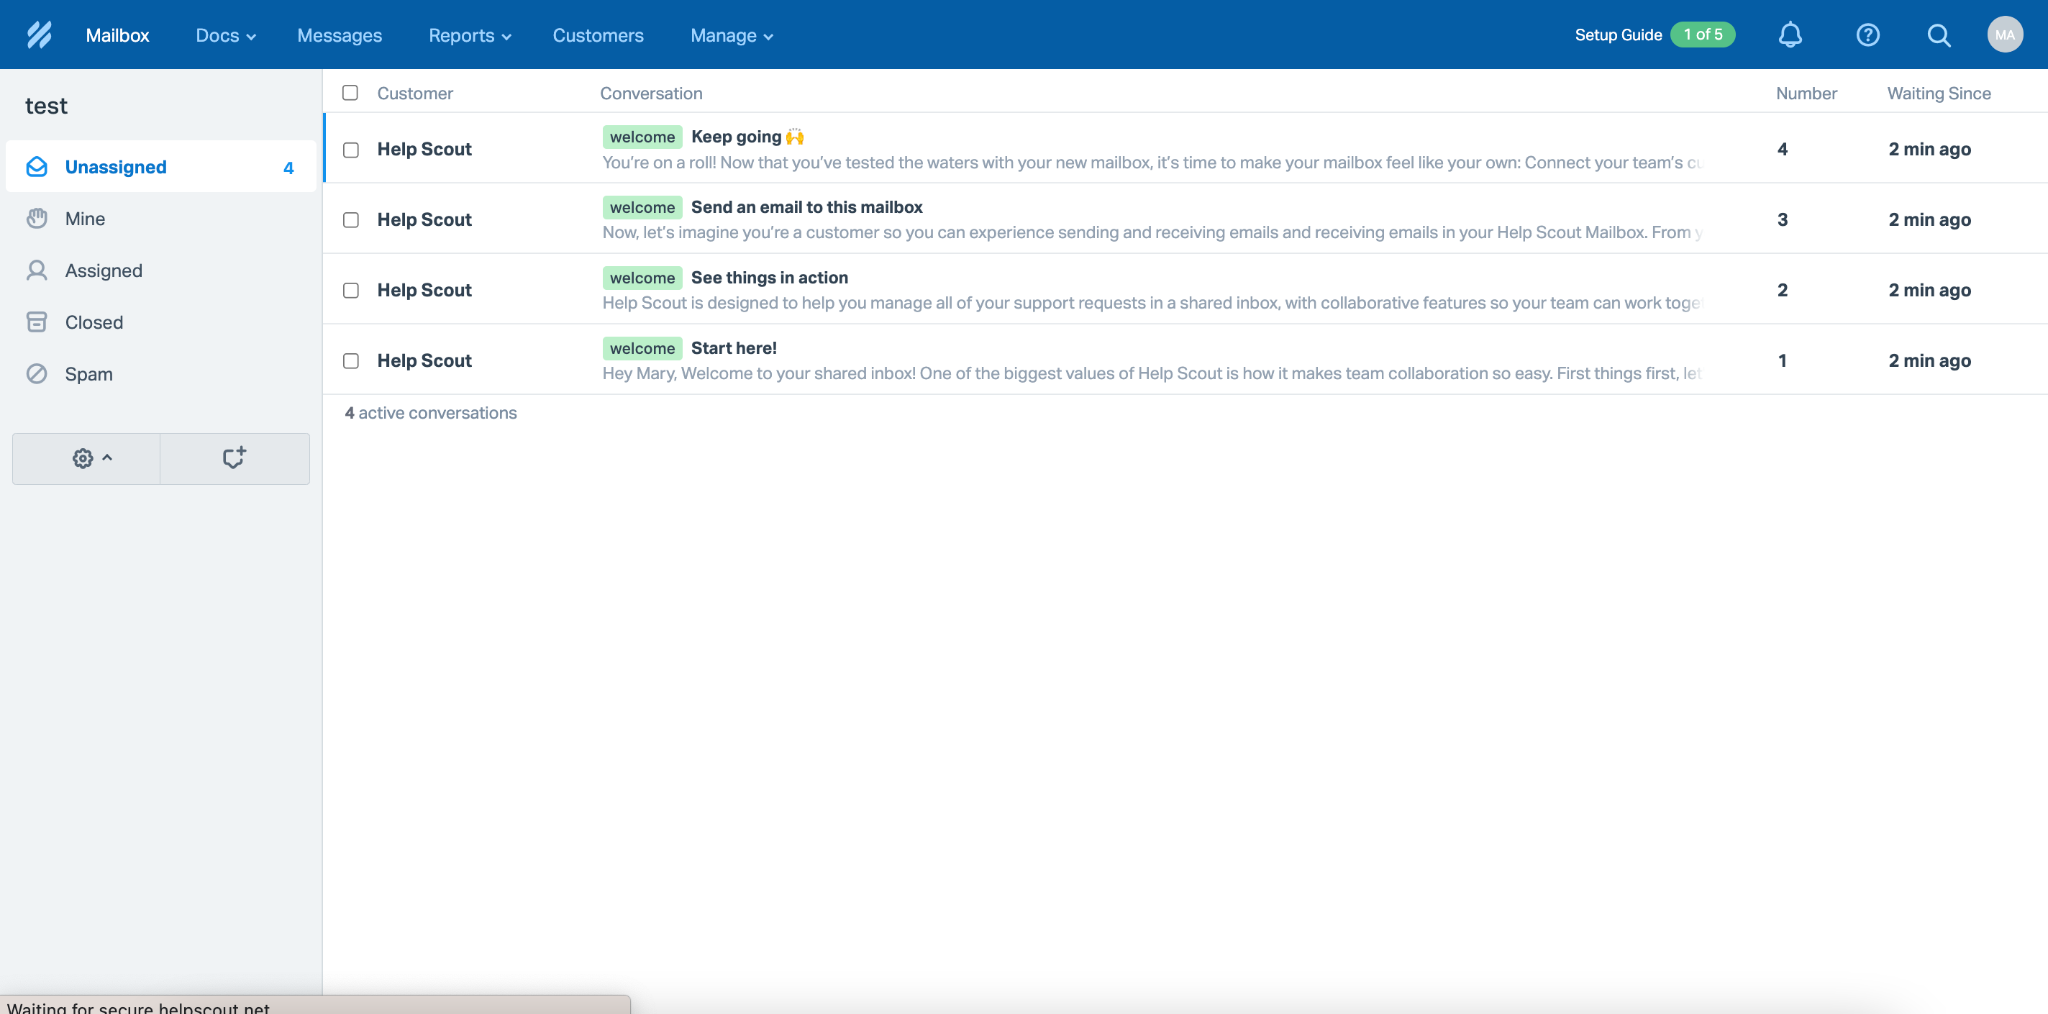This screenshot has height=1014, width=2048.
Task: Expand the Docs dropdown menu
Action: click(226, 35)
